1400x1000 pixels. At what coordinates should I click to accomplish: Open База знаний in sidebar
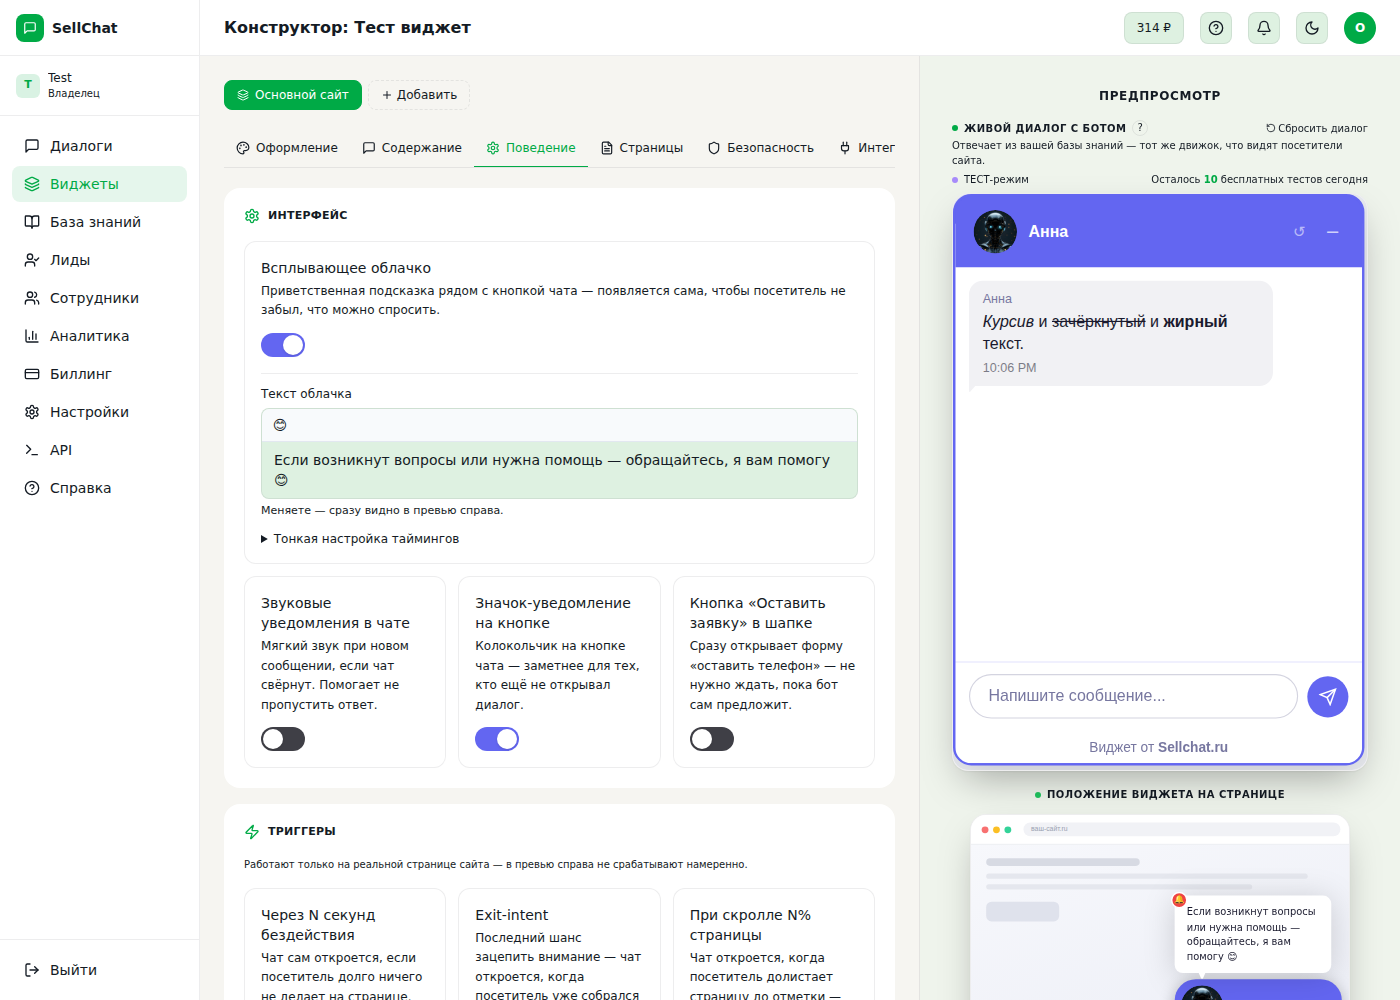point(99,222)
